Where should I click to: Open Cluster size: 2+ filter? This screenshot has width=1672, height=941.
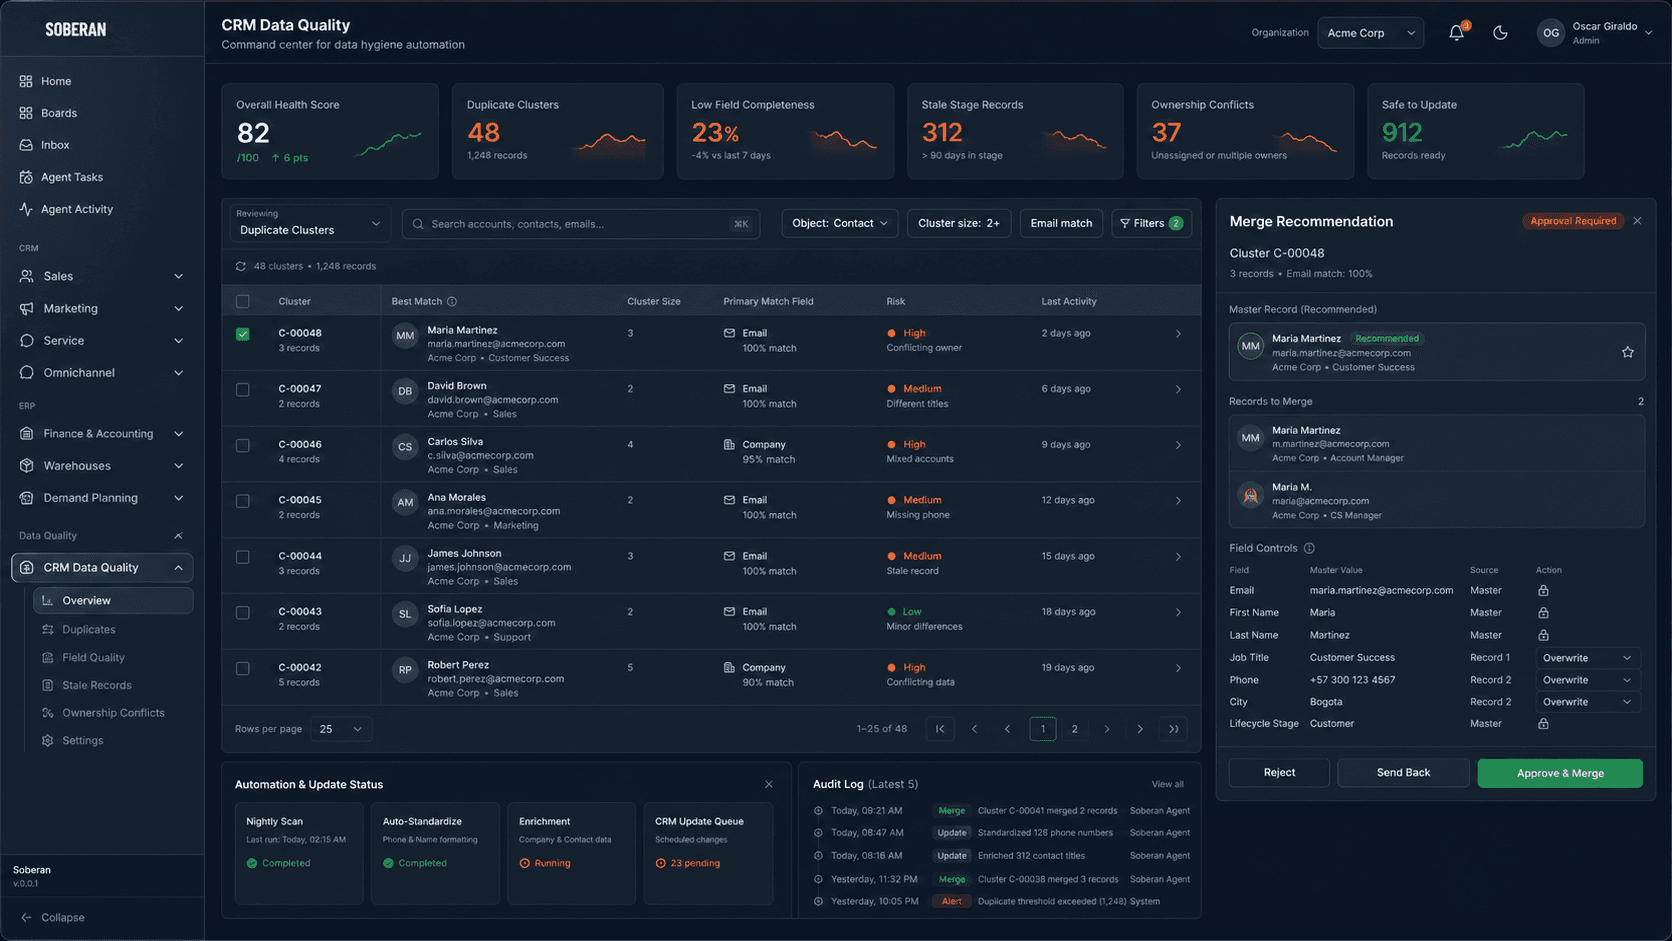(x=959, y=223)
